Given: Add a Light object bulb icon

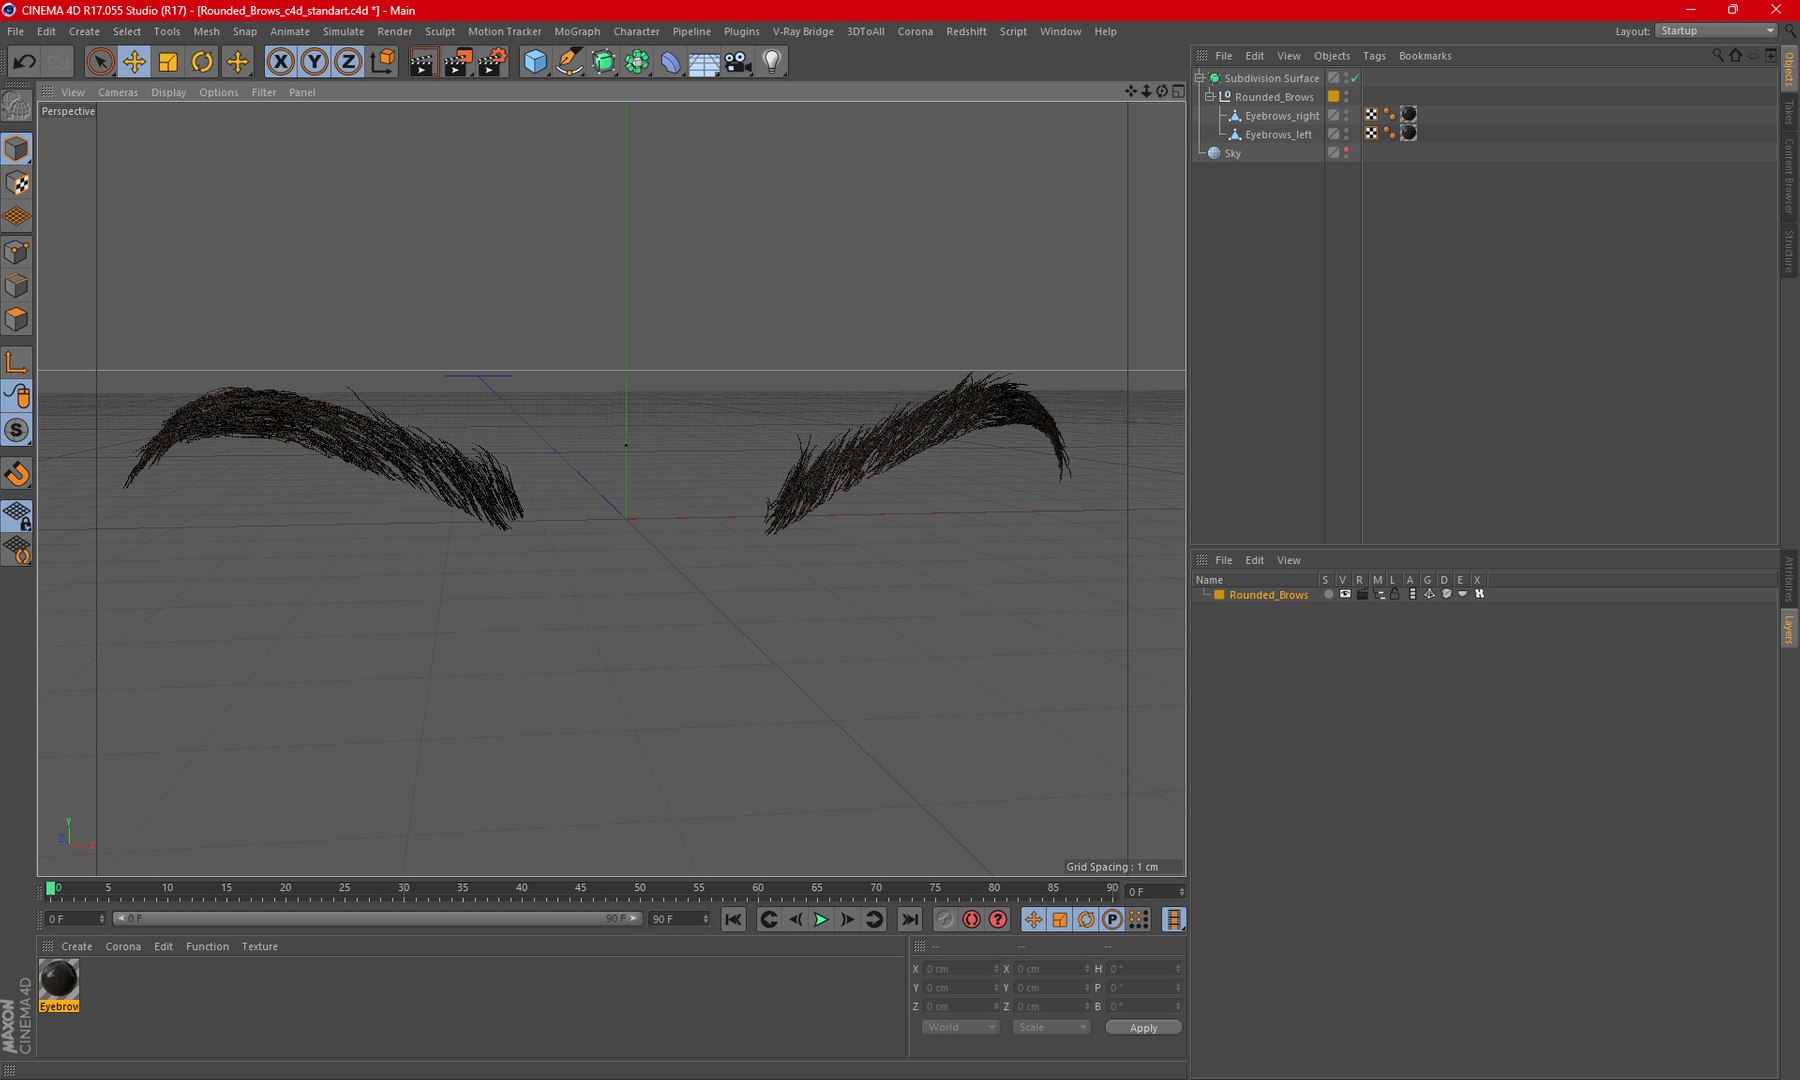Looking at the screenshot, I should coord(772,62).
